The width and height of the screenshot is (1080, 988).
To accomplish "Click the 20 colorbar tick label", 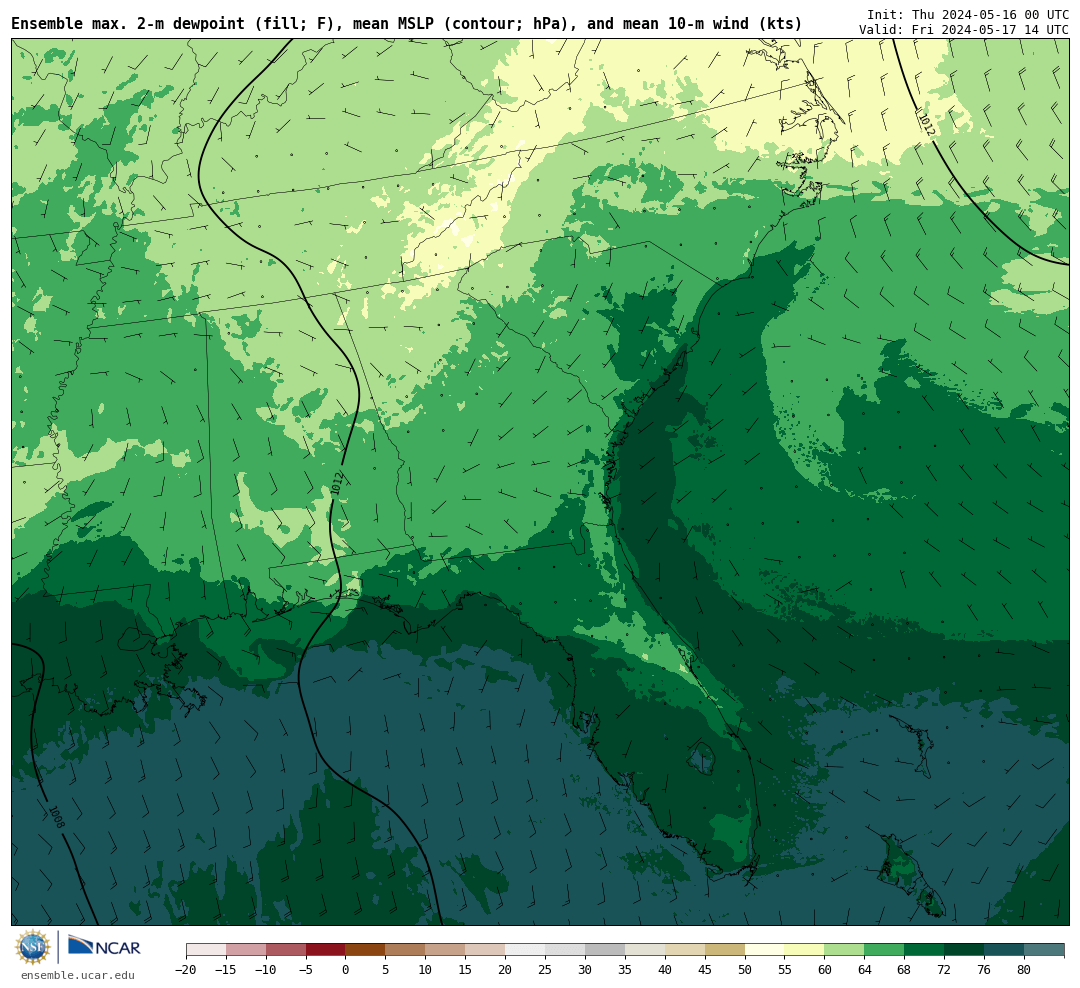I will tap(506, 970).
